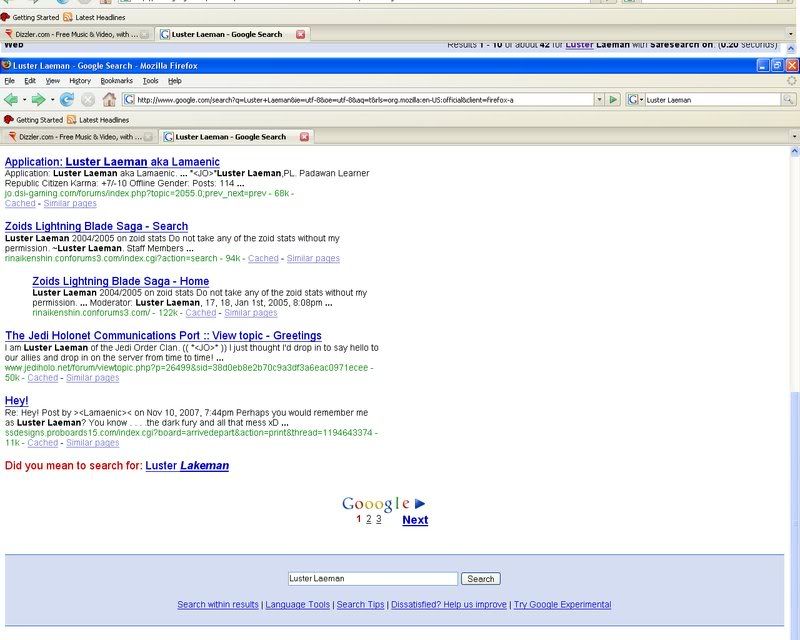Viewport: 800px width, 640px height.
Task: Click the Search button below the results
Action: point(481,579)
